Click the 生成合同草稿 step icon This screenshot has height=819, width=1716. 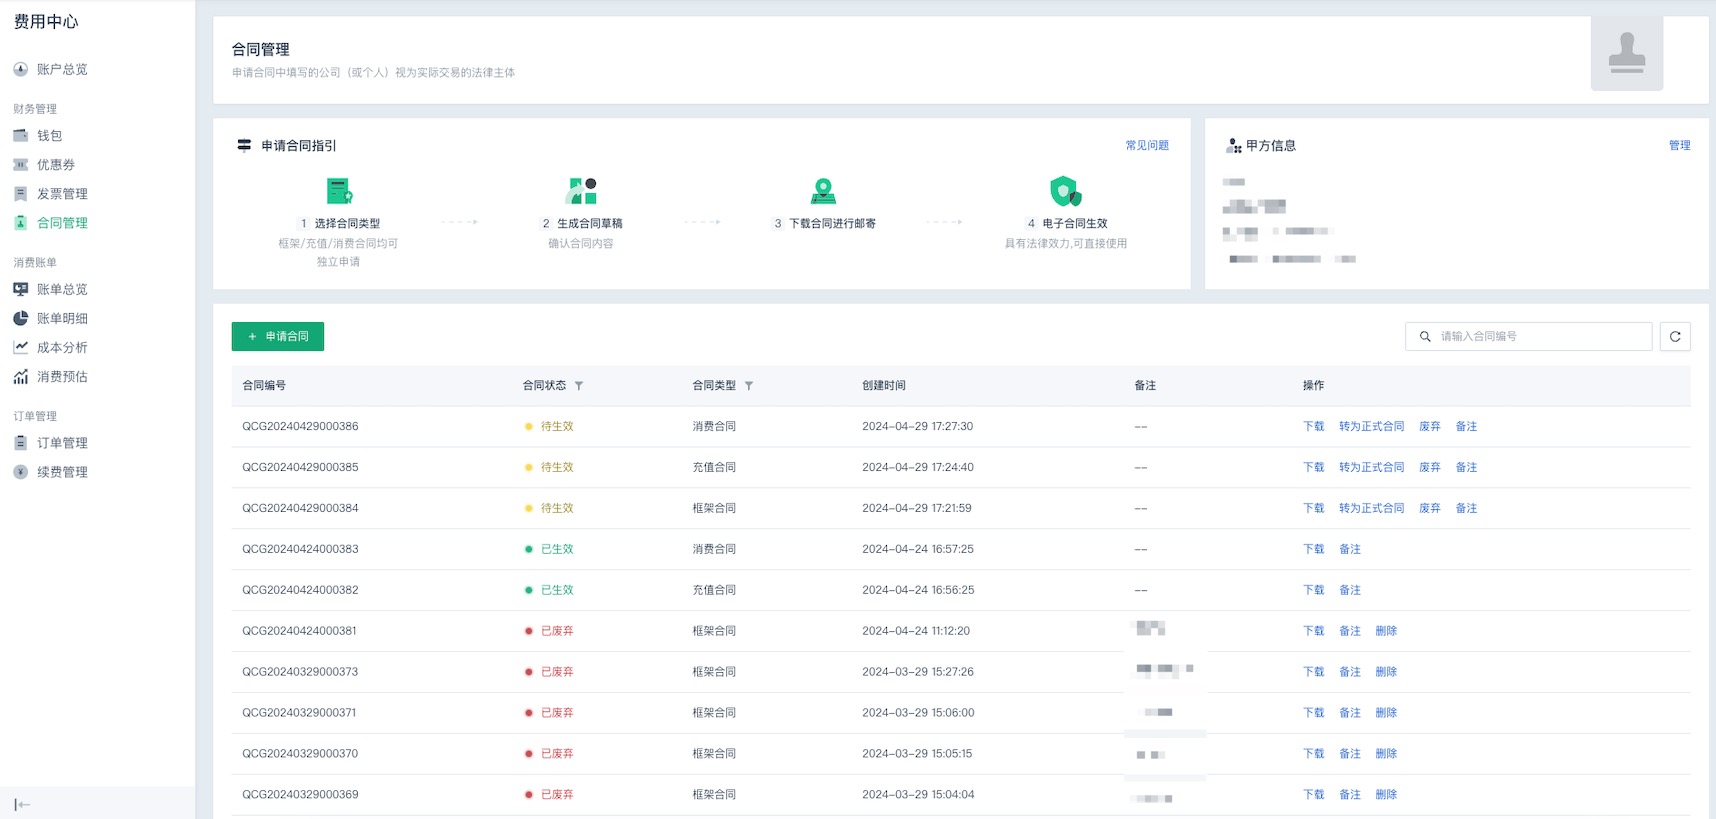(581, 190)
